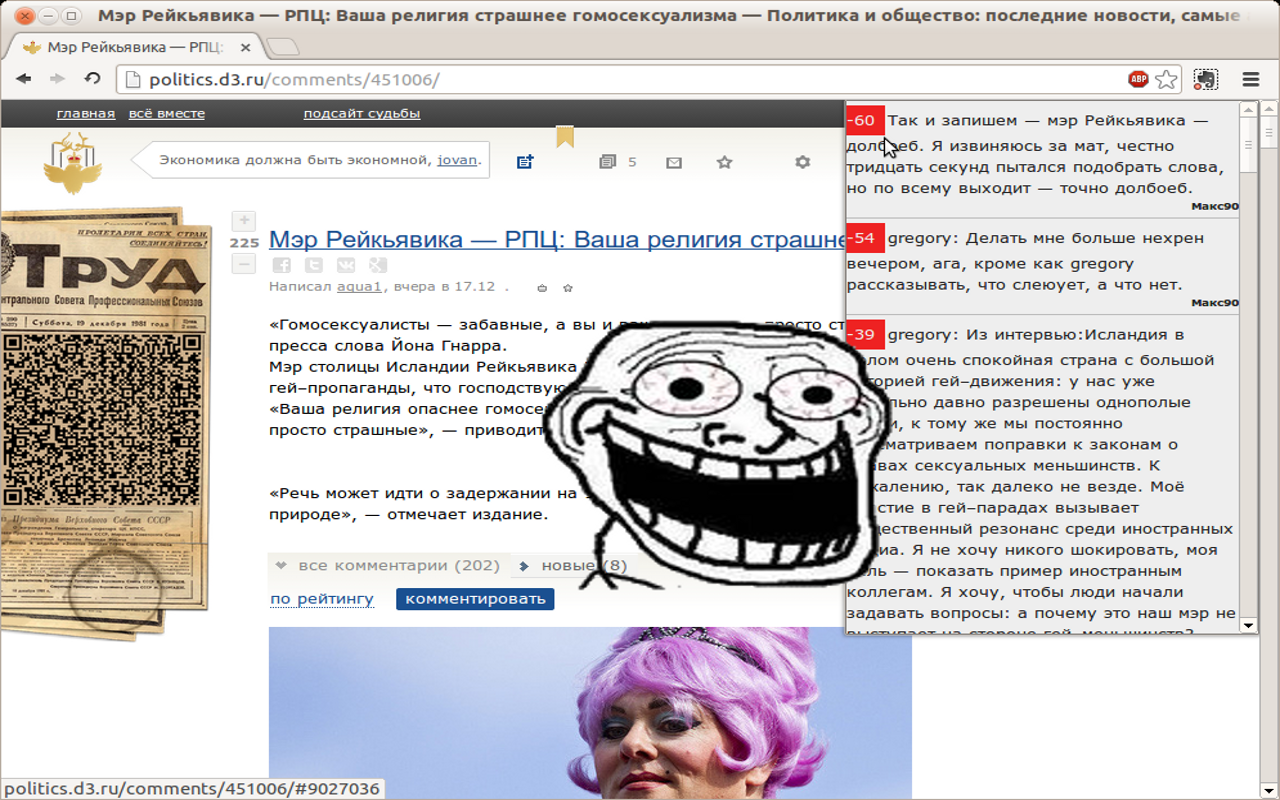Click the golden eagle site logo

73,162
